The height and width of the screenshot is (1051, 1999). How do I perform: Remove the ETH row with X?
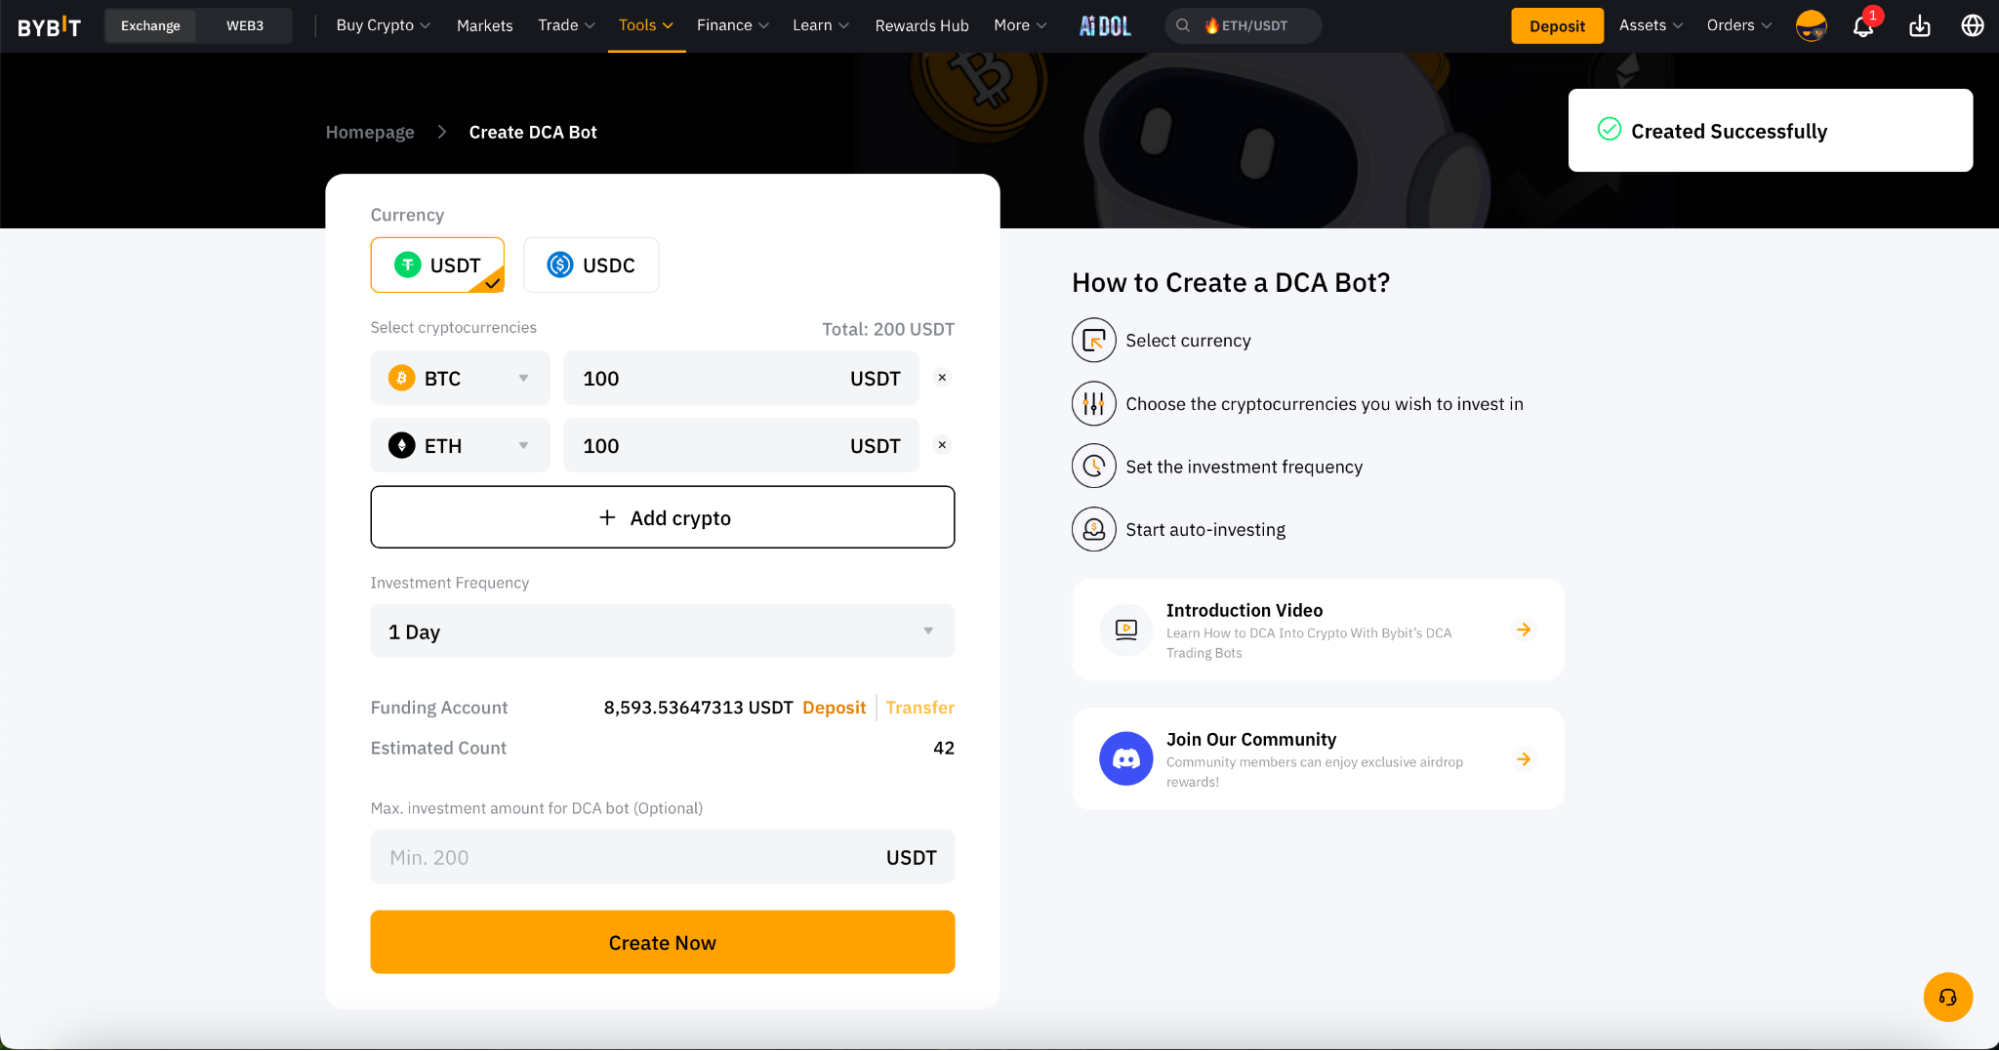point(942,445)
